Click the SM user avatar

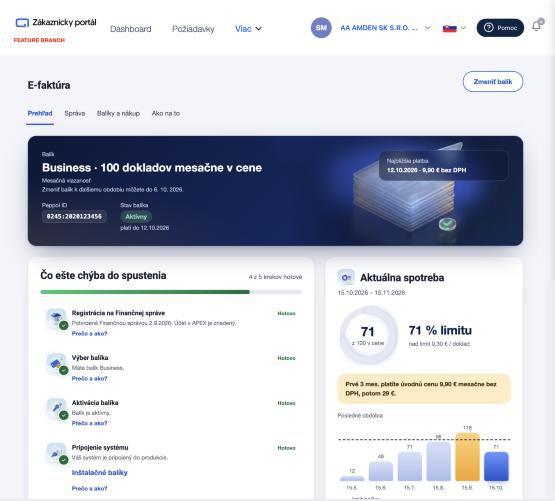321,28
